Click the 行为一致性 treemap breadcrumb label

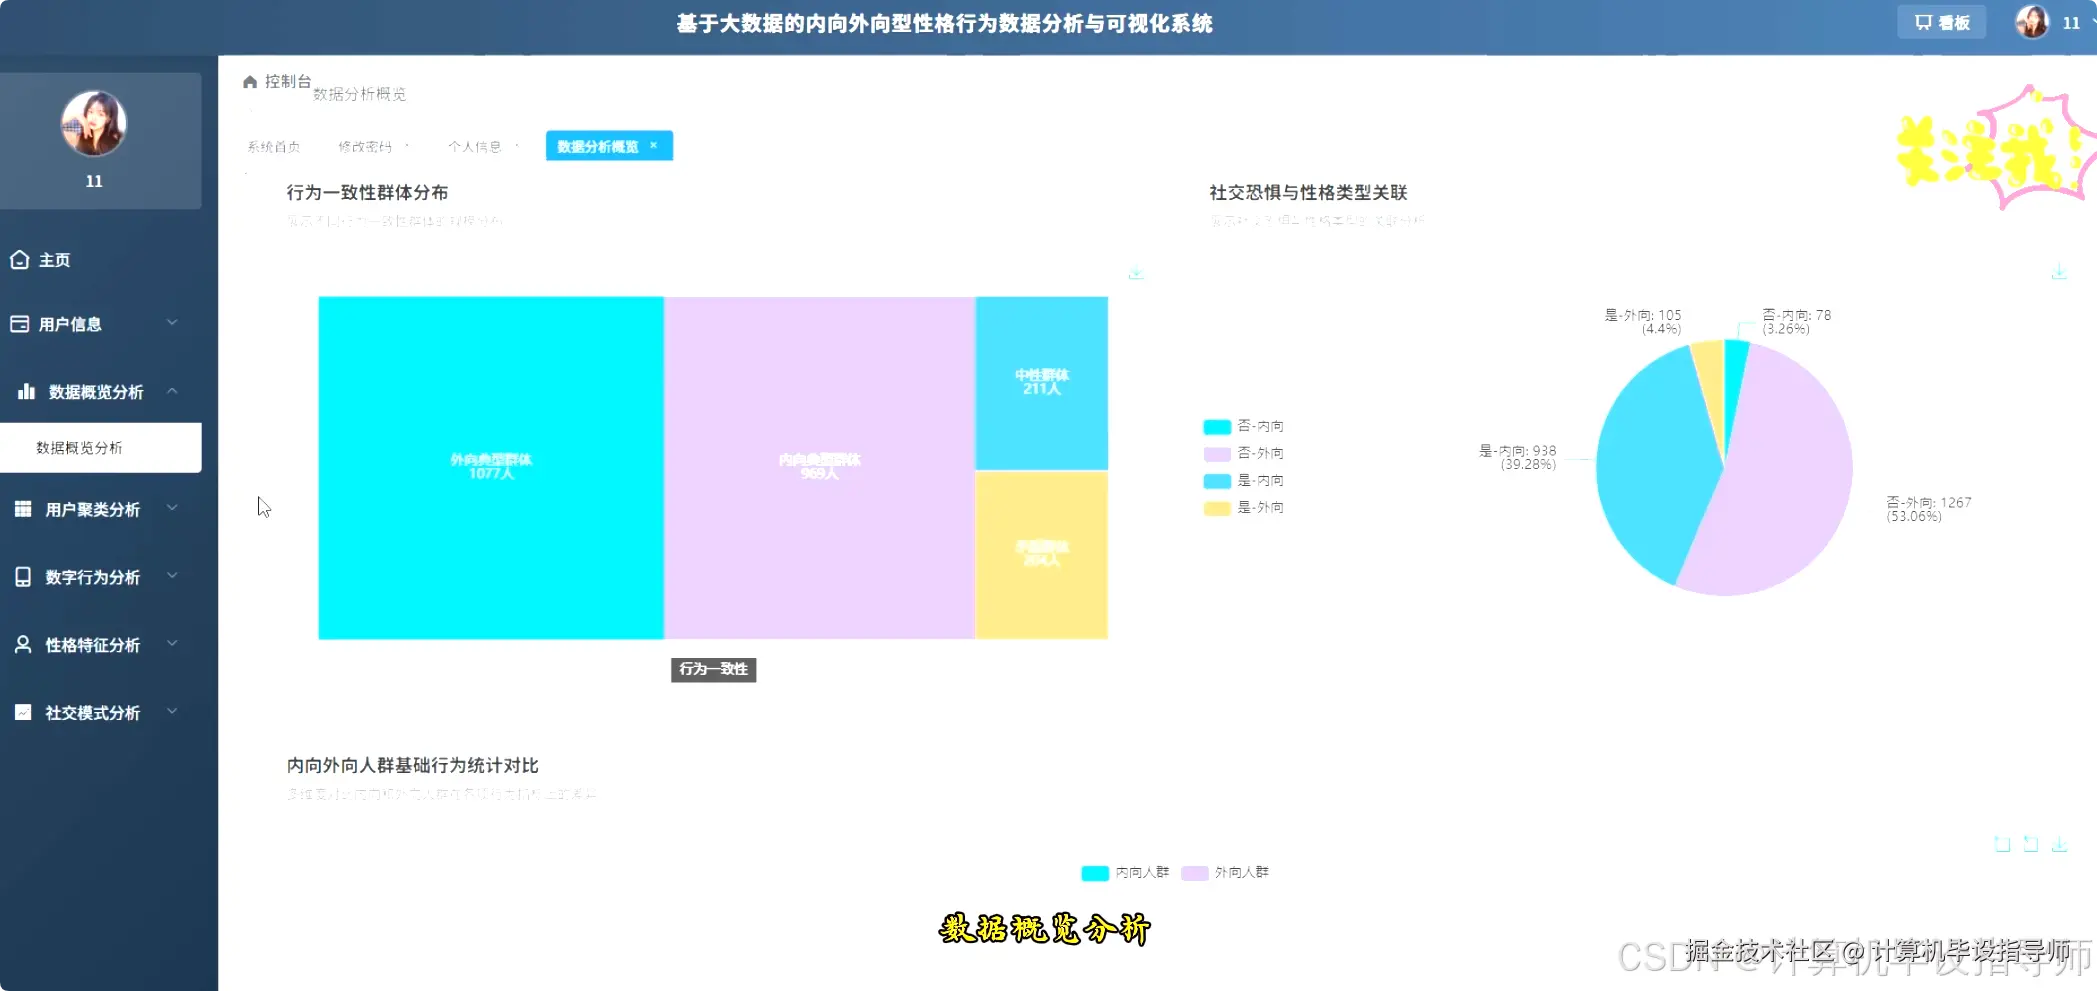click(713, 669)
